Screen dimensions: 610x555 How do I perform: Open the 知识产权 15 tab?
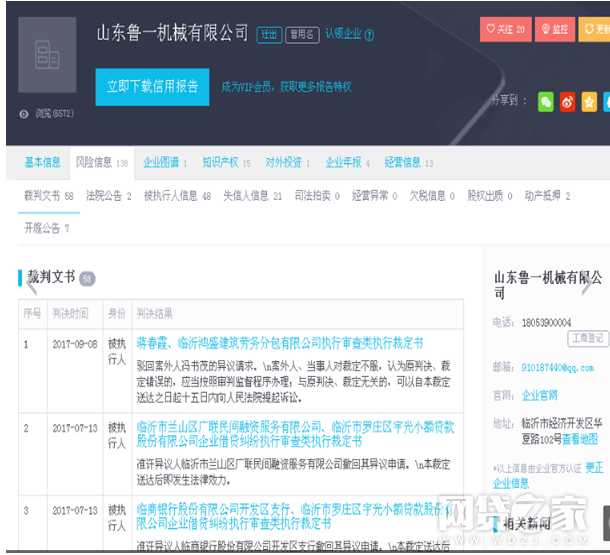tap(226, 162)
